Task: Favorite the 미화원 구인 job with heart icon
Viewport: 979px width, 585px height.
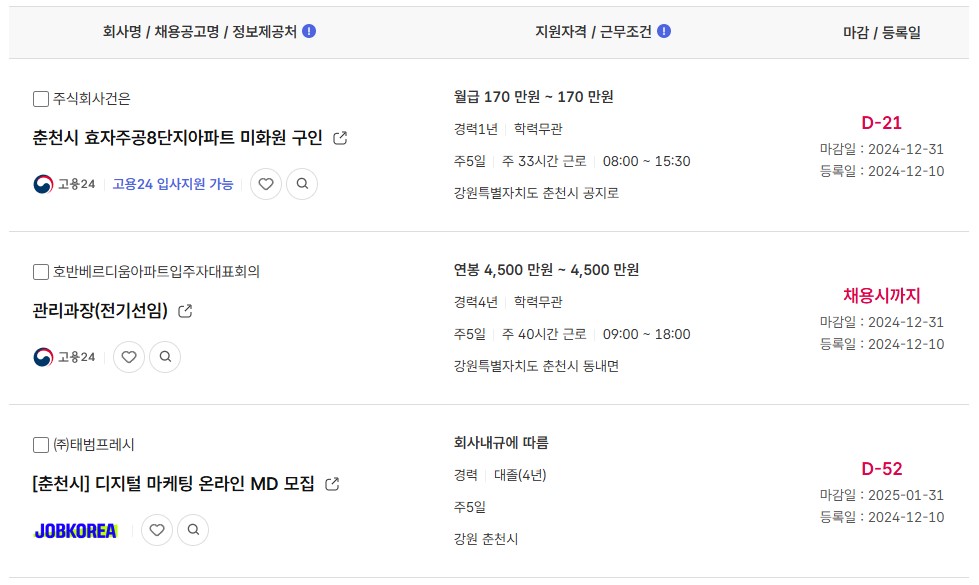Action: pos(266,184)
